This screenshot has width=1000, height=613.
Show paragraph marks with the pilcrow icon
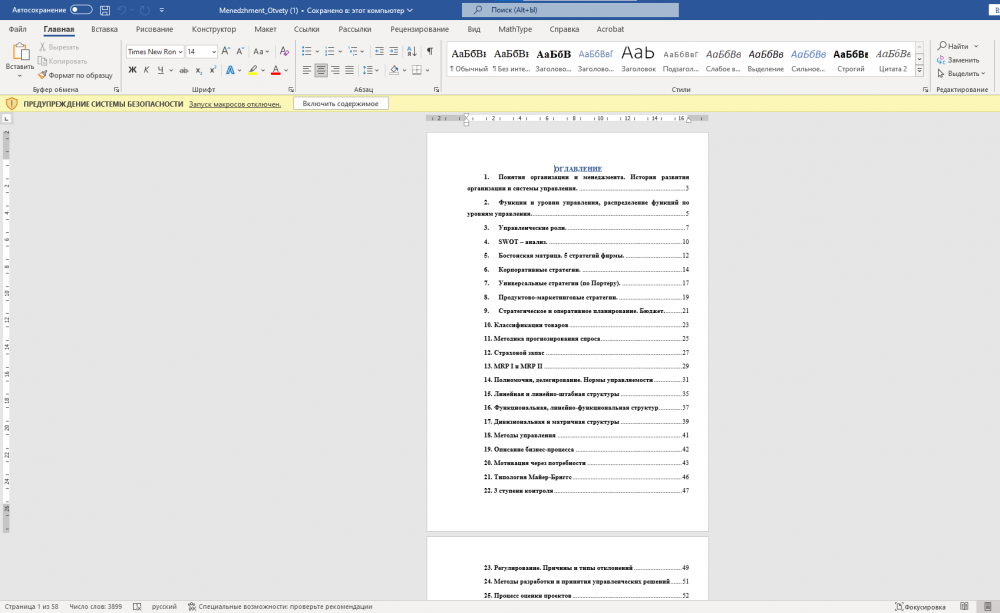coord(430,51)
